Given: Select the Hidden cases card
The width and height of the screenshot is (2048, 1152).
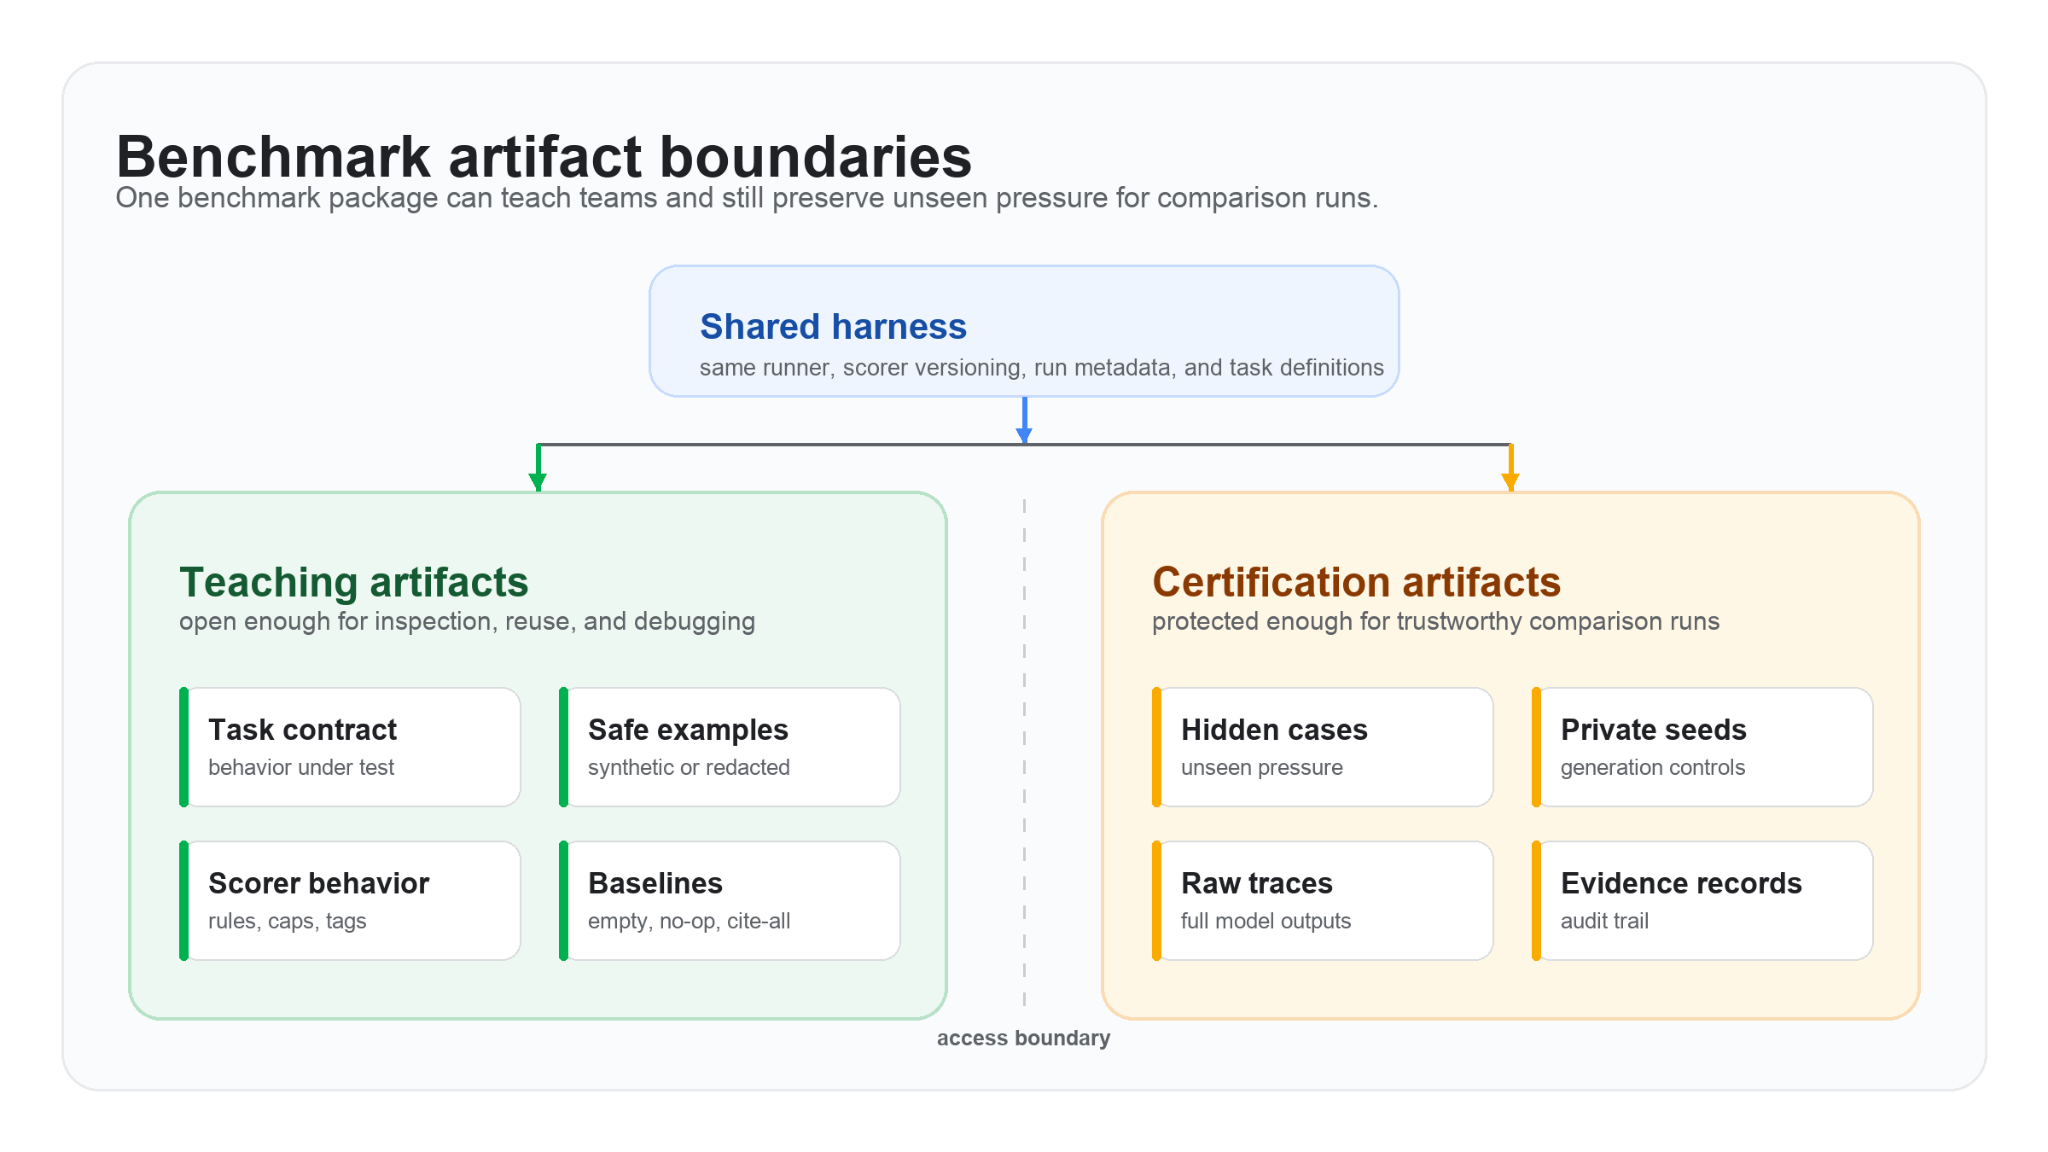Looking at the screenshot, I should point(1323,747).
